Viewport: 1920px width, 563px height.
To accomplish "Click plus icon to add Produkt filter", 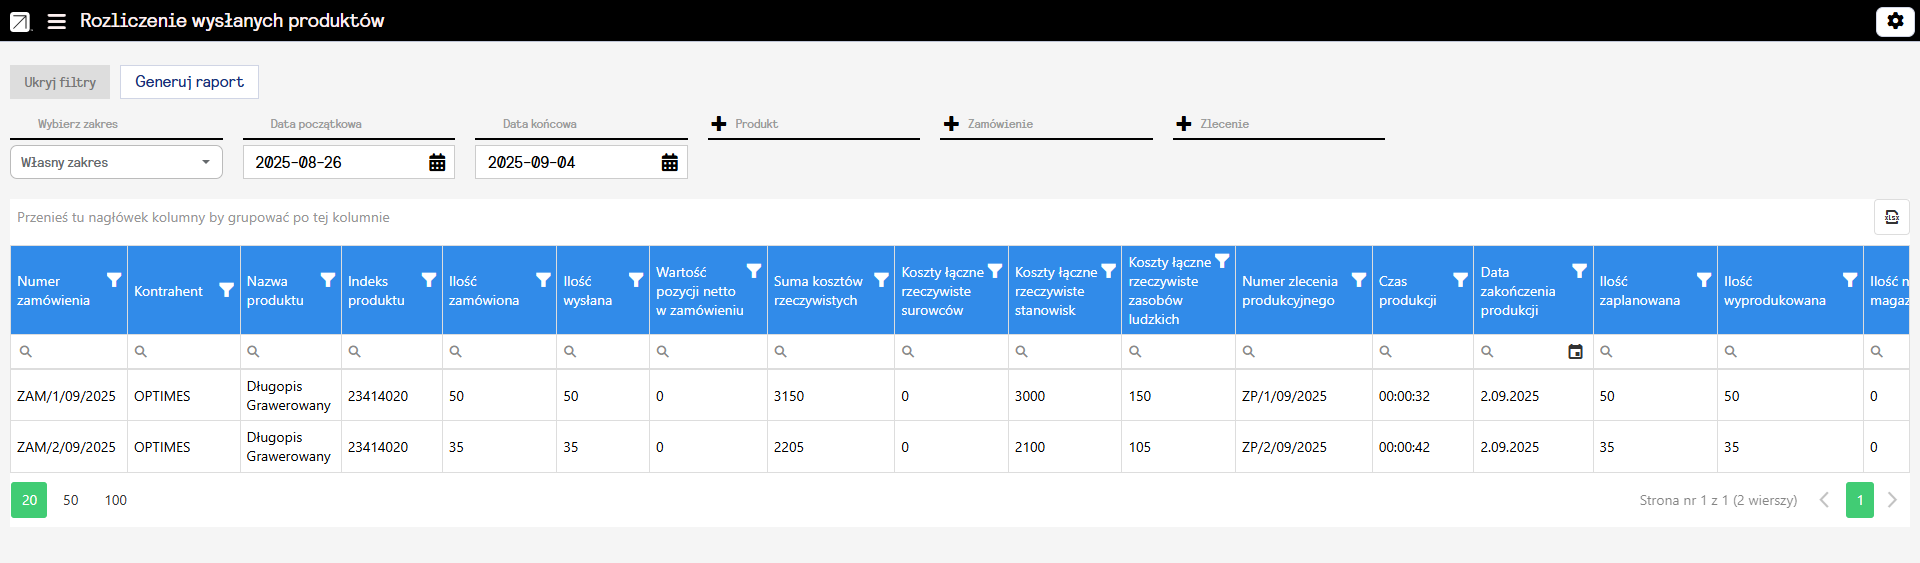I will (x=719, y=124).
